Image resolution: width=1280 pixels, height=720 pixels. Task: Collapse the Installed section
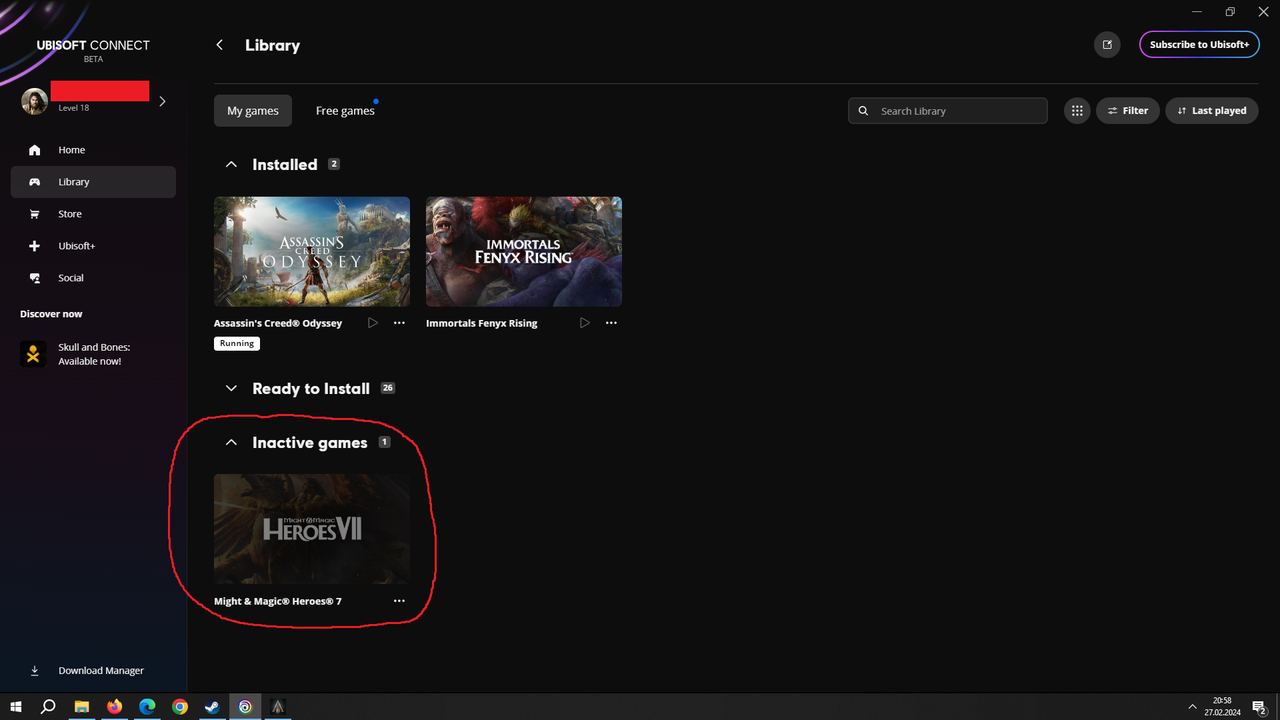click(231, 164)
